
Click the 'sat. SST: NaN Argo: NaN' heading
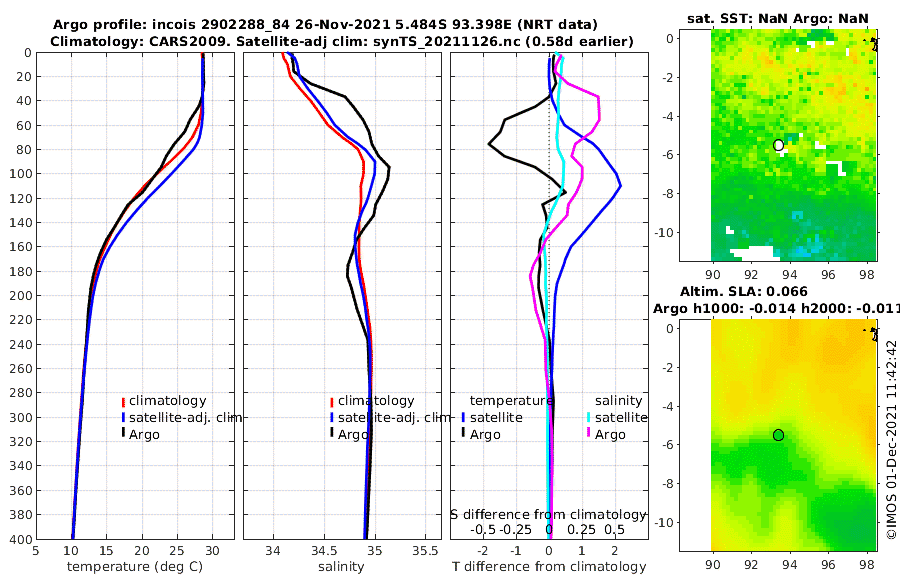tap(778, 18)
